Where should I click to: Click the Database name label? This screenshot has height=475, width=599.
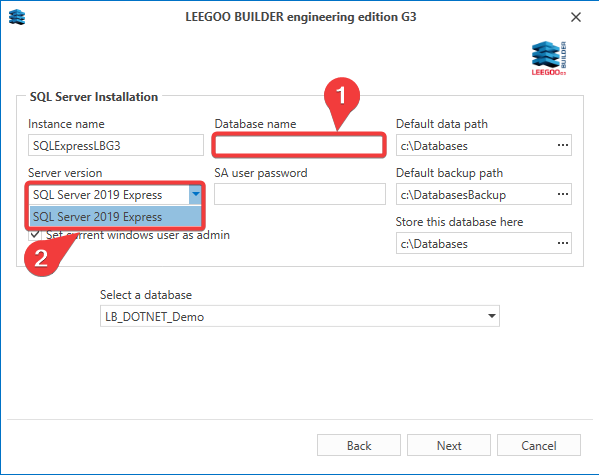pyautogui.click(x=255, y=124)
